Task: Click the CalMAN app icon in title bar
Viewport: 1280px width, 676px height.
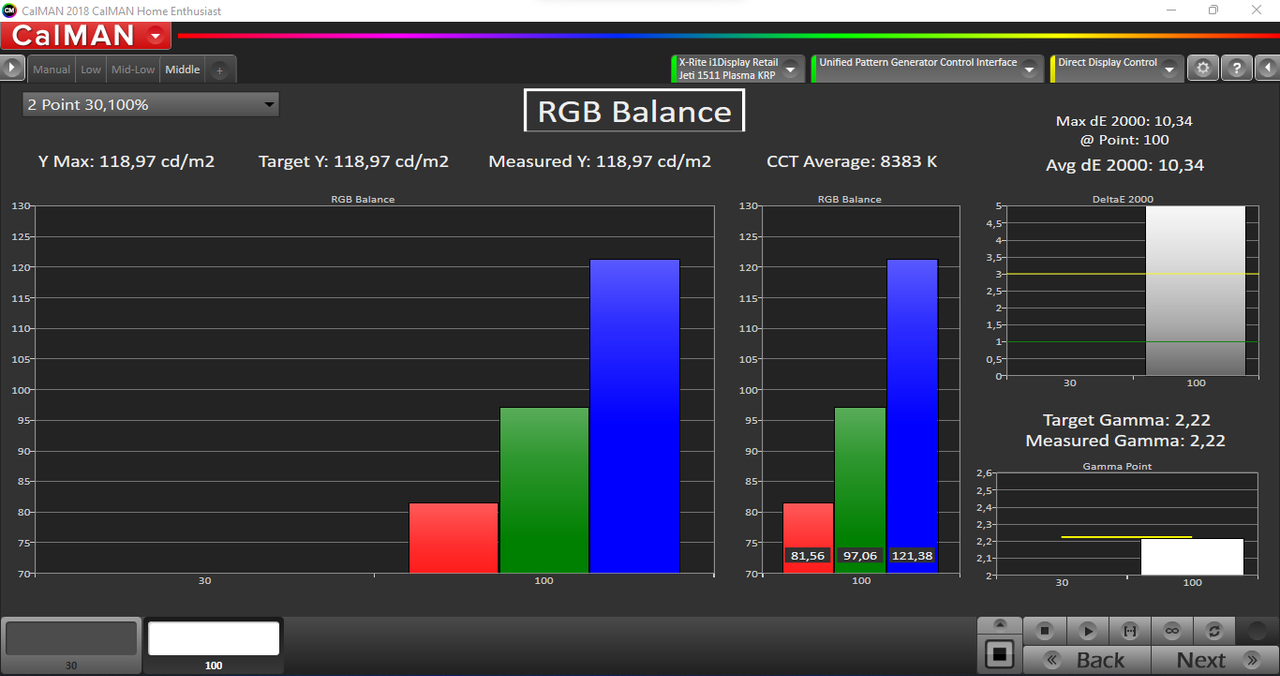Action: [9, 11]
